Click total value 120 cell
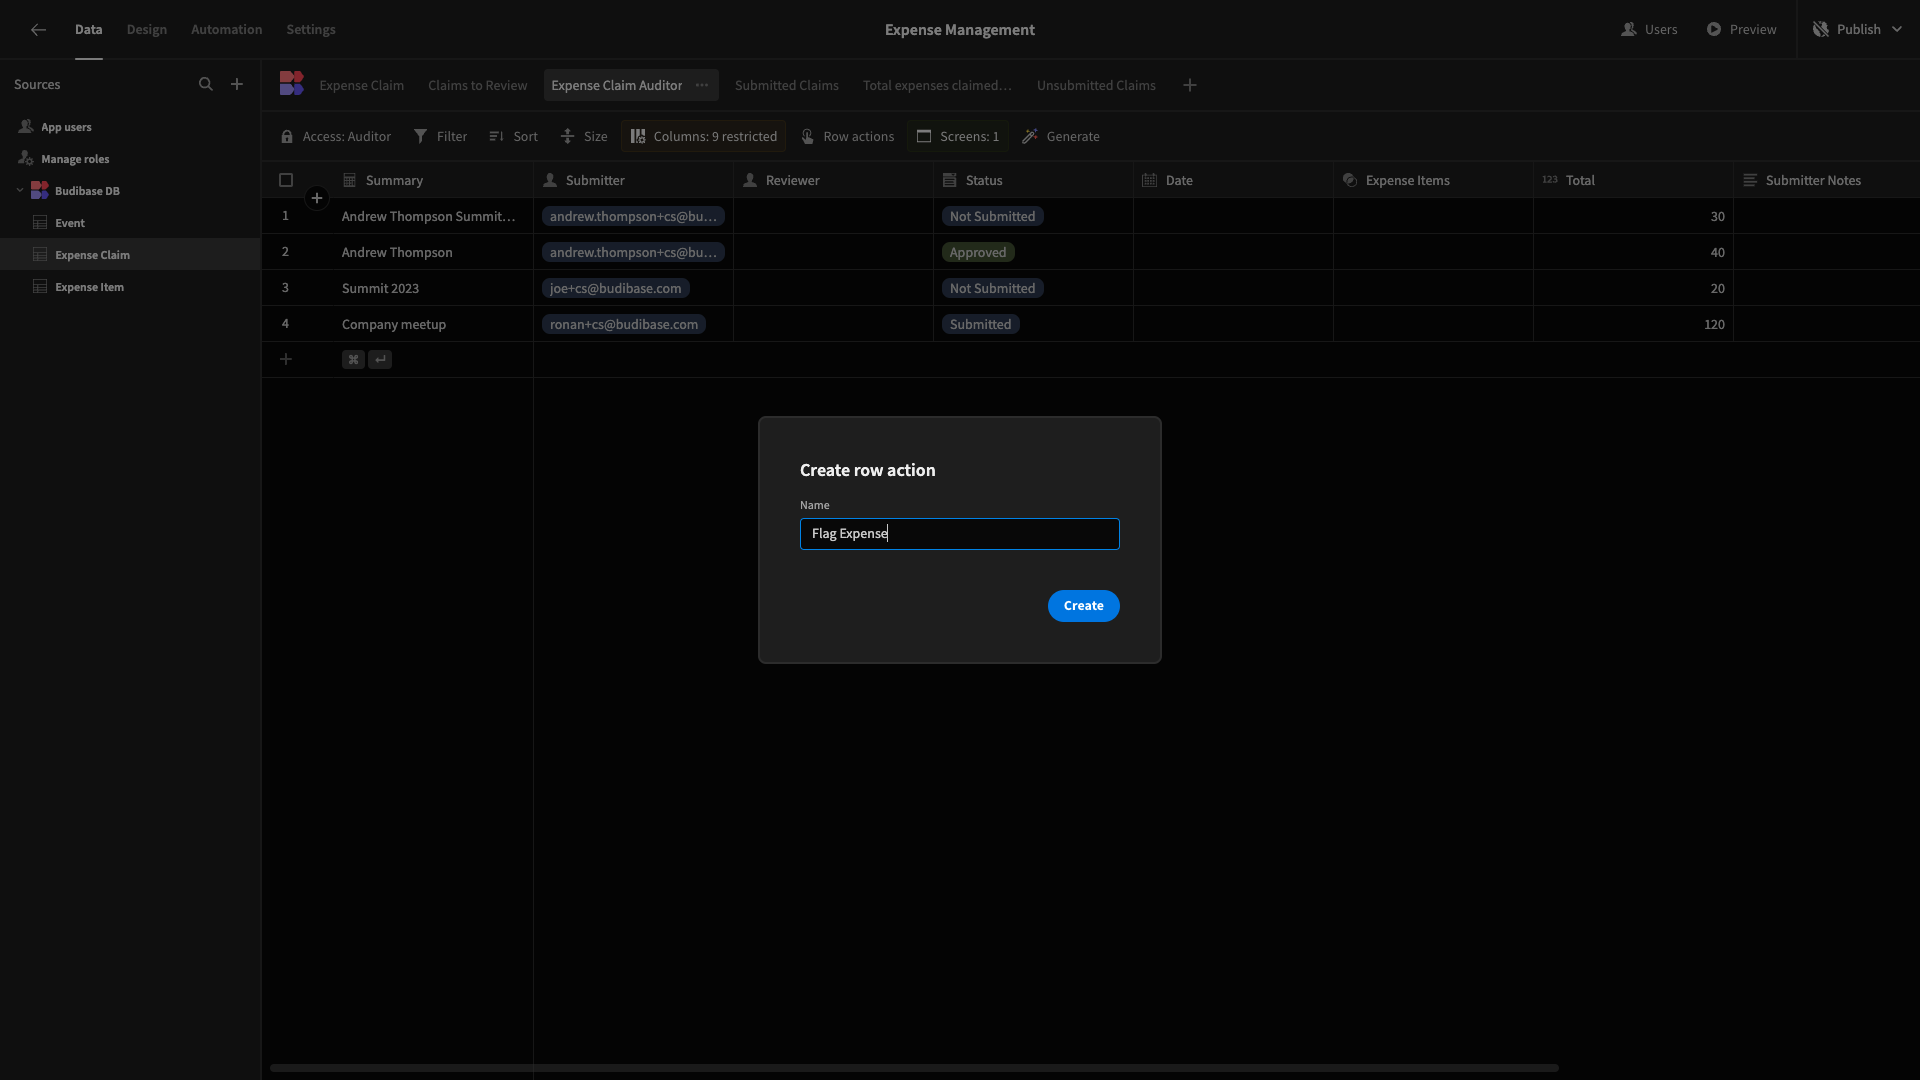This screenshot has width=1920, height=1080. click(1633, 325)
